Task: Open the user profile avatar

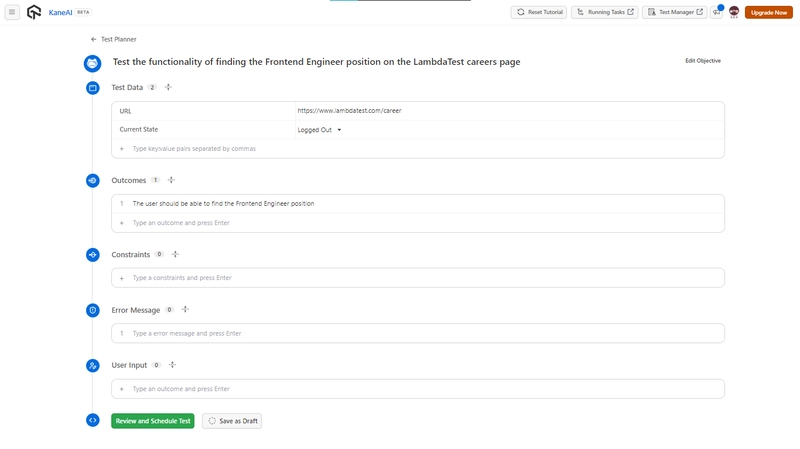Action: point(734,12)
